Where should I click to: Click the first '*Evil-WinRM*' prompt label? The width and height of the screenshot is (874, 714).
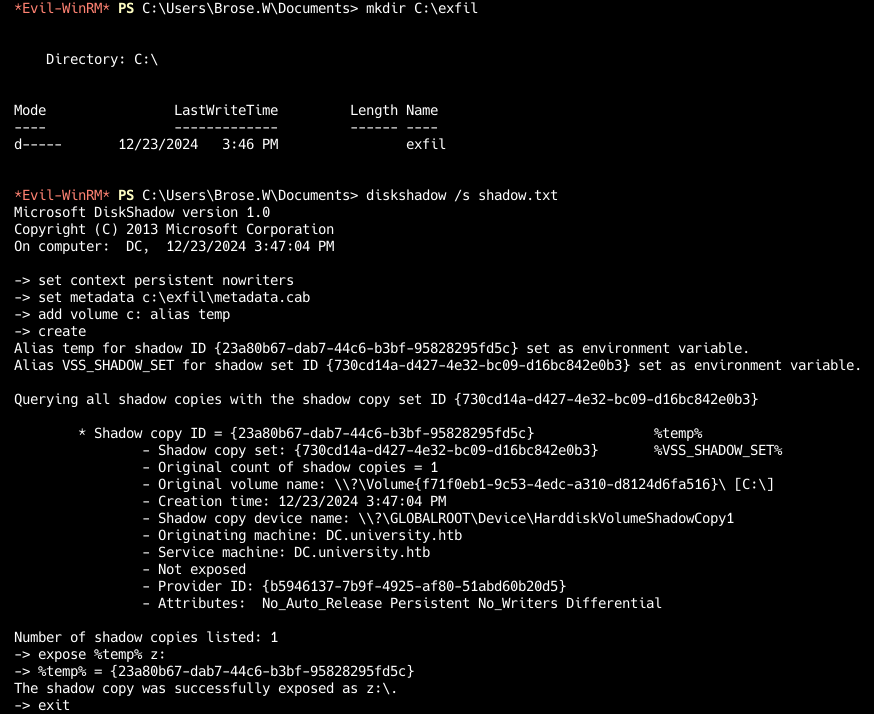(62, 8)
